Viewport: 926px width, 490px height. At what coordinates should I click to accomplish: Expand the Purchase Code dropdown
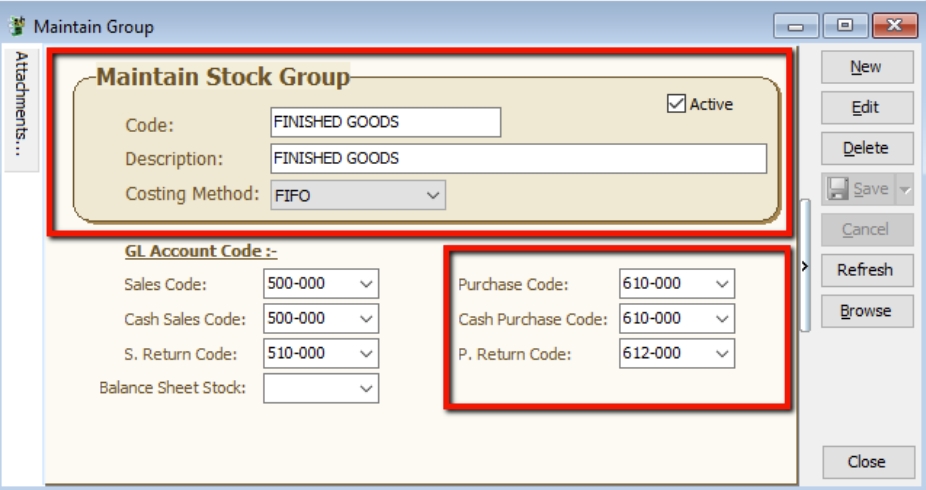pos(723,284)
